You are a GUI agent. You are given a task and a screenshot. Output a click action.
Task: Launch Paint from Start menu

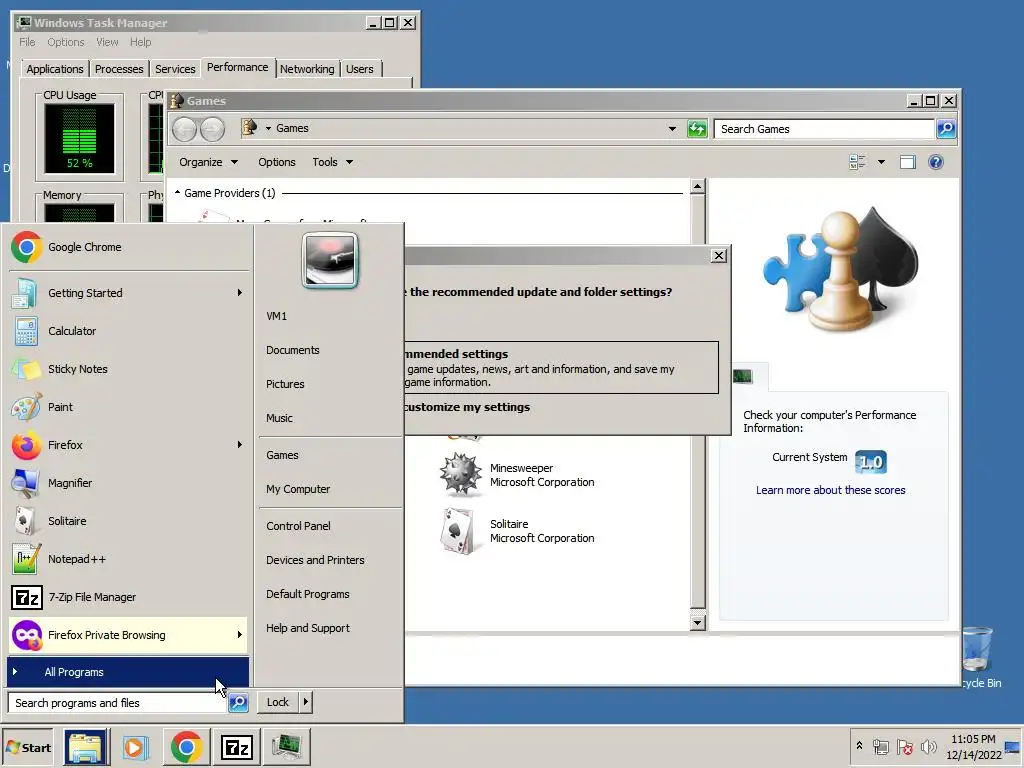click(129, 407)
